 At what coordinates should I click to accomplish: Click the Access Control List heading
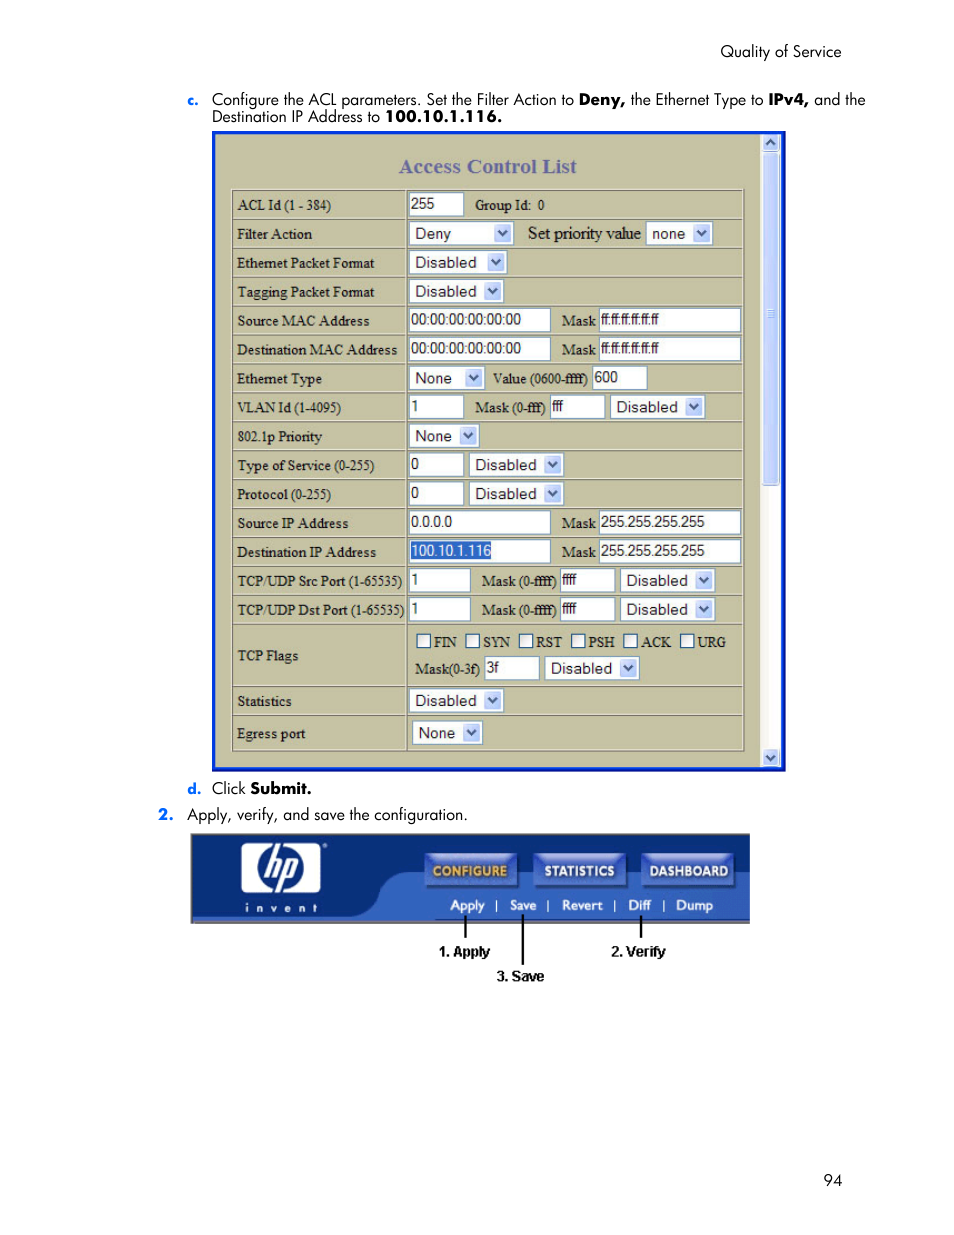point(488,167)
